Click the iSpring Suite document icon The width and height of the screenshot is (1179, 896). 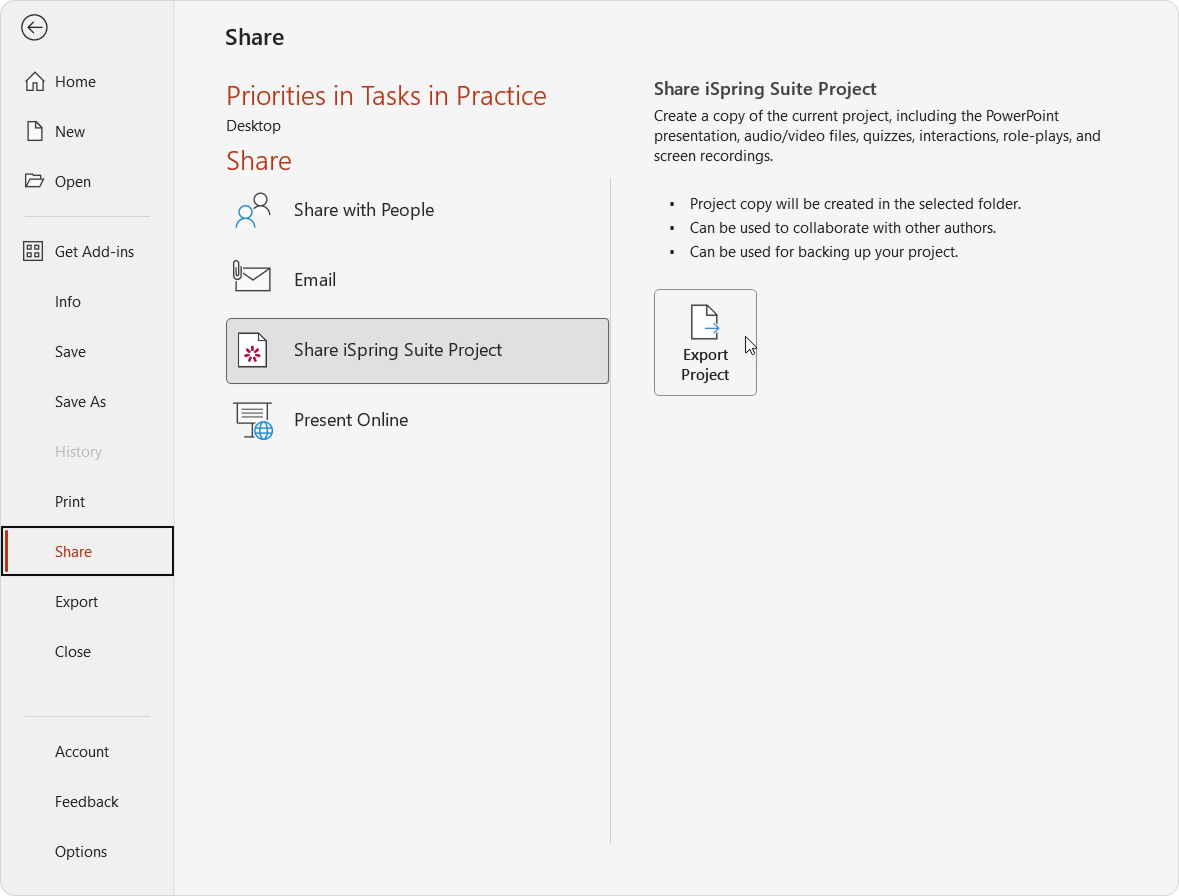coord(253,350)
